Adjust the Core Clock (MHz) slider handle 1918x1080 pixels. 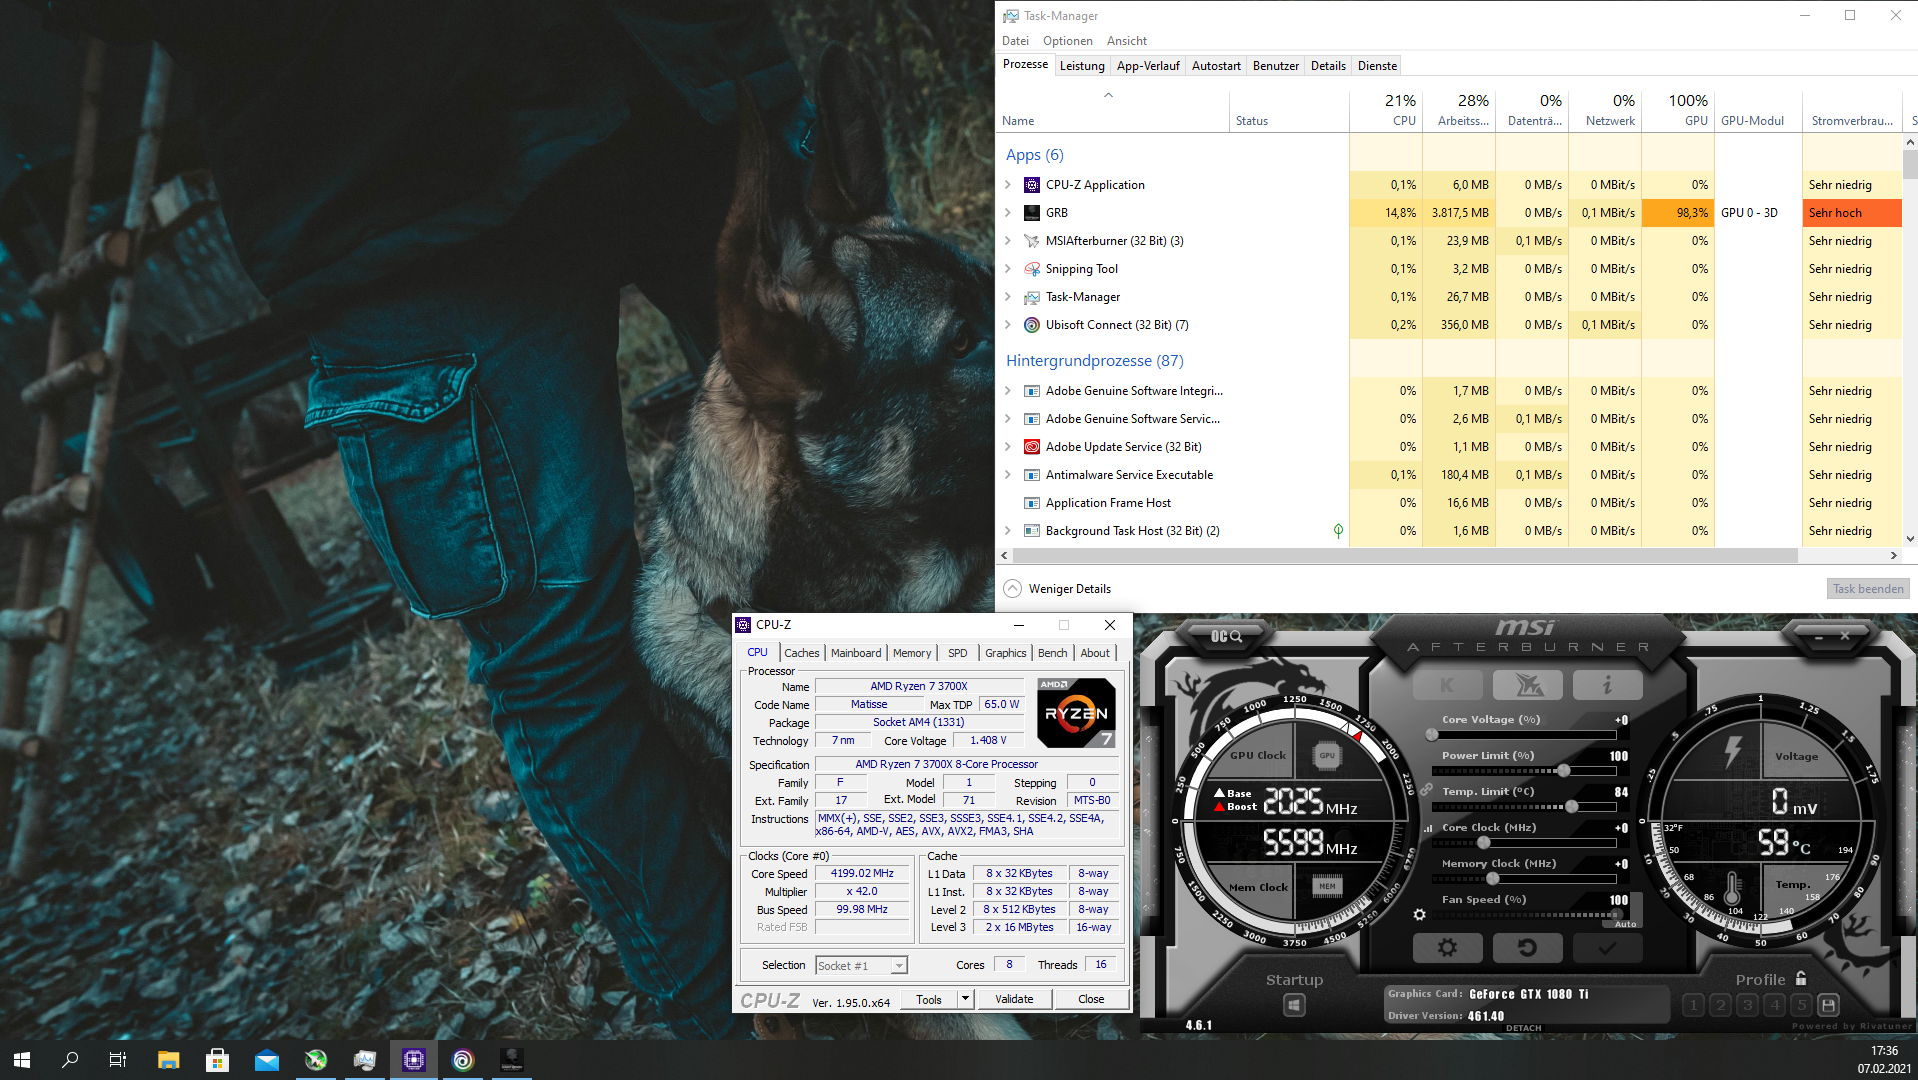click(1483, 842)
